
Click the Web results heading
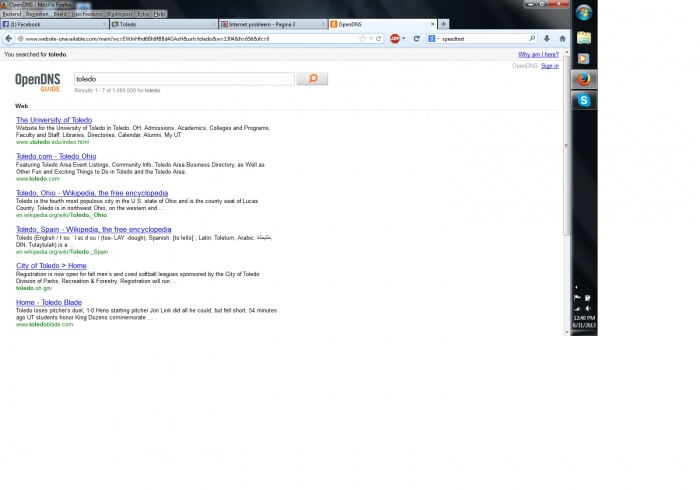click(x=21, y=106)
